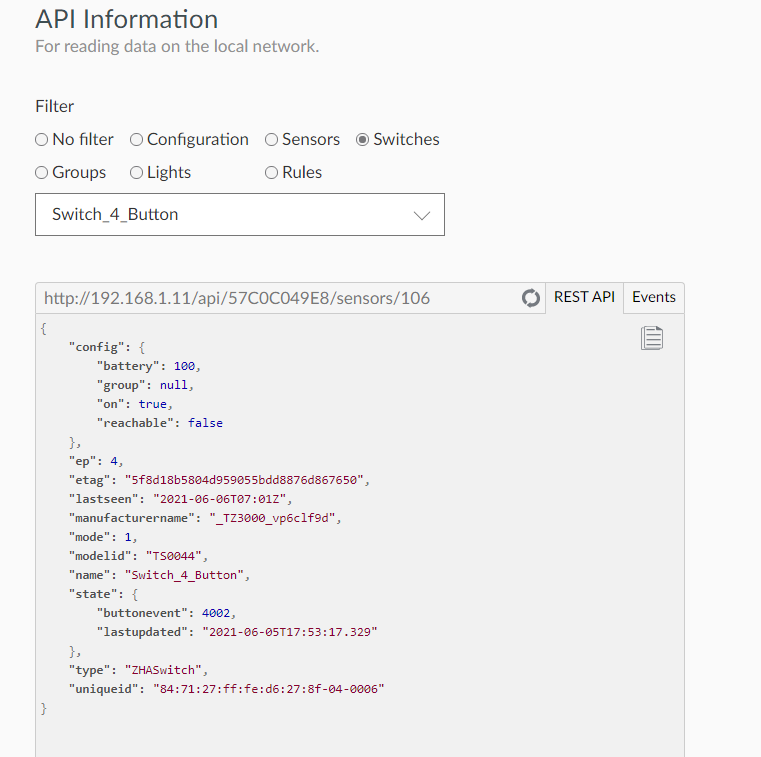This screenshot has width=761, height=757.
Task: Click the API Information heading
Action: pyautogui.click(x=127, y=19)
